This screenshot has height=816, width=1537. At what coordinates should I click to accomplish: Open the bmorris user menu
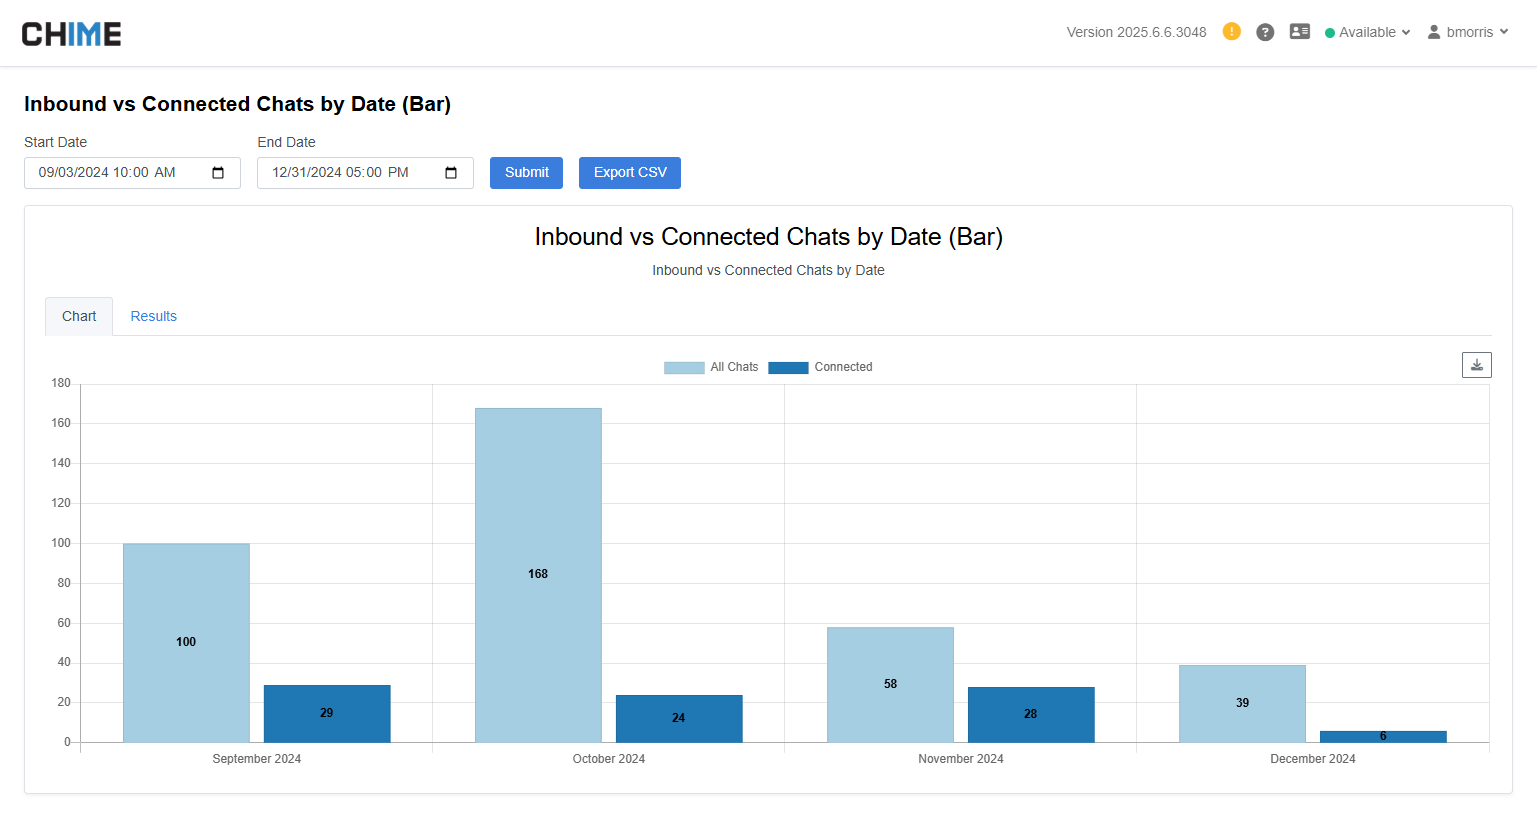pyautogui.click(x=1468, y=32)
